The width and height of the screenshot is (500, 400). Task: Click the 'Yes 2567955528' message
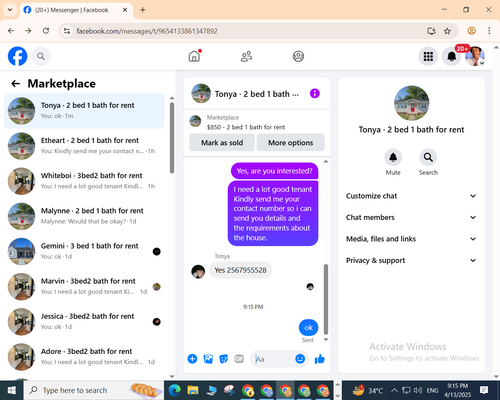(x=240, y=270)
